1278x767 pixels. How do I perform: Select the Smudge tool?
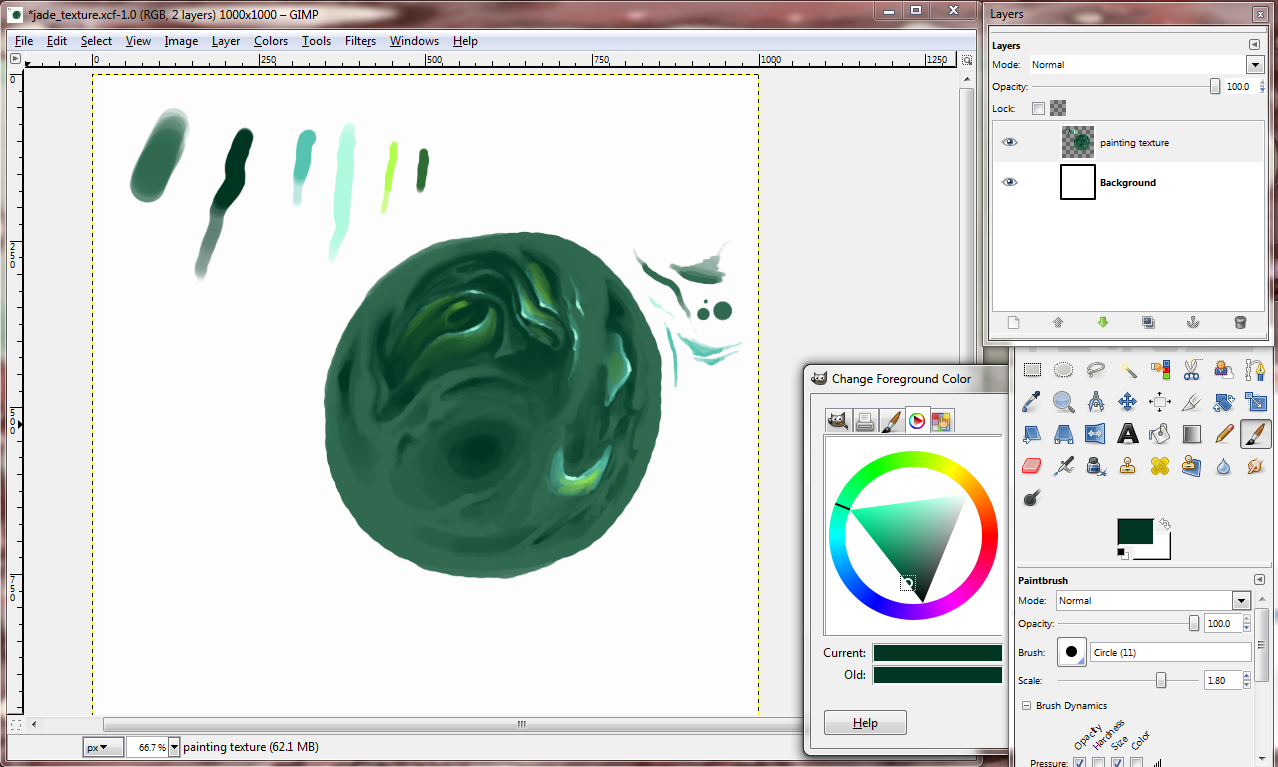(x=1255, y=466)
